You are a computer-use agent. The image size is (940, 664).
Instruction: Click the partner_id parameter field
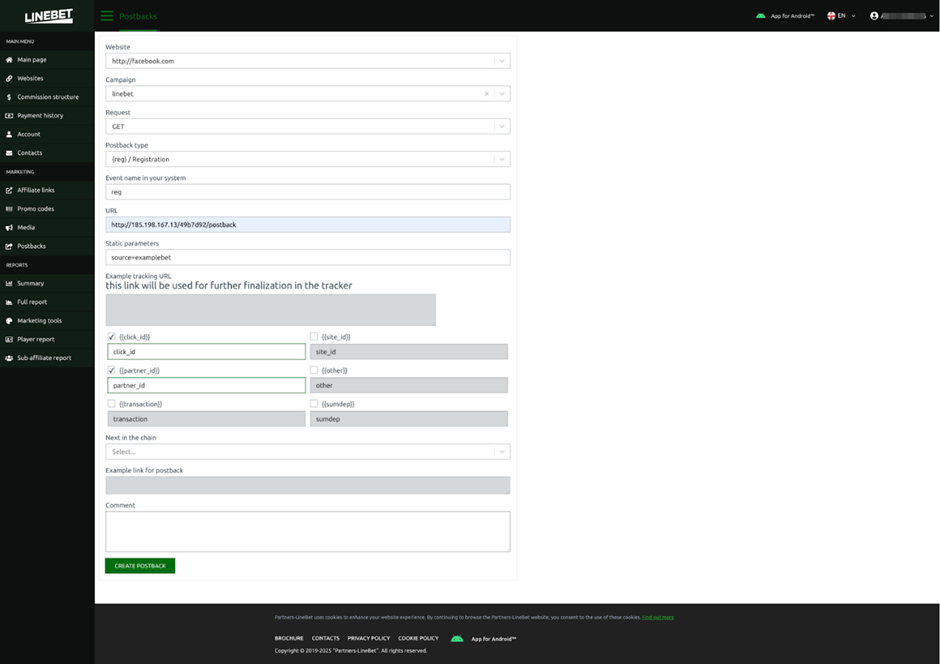click(x=206, y=385)
